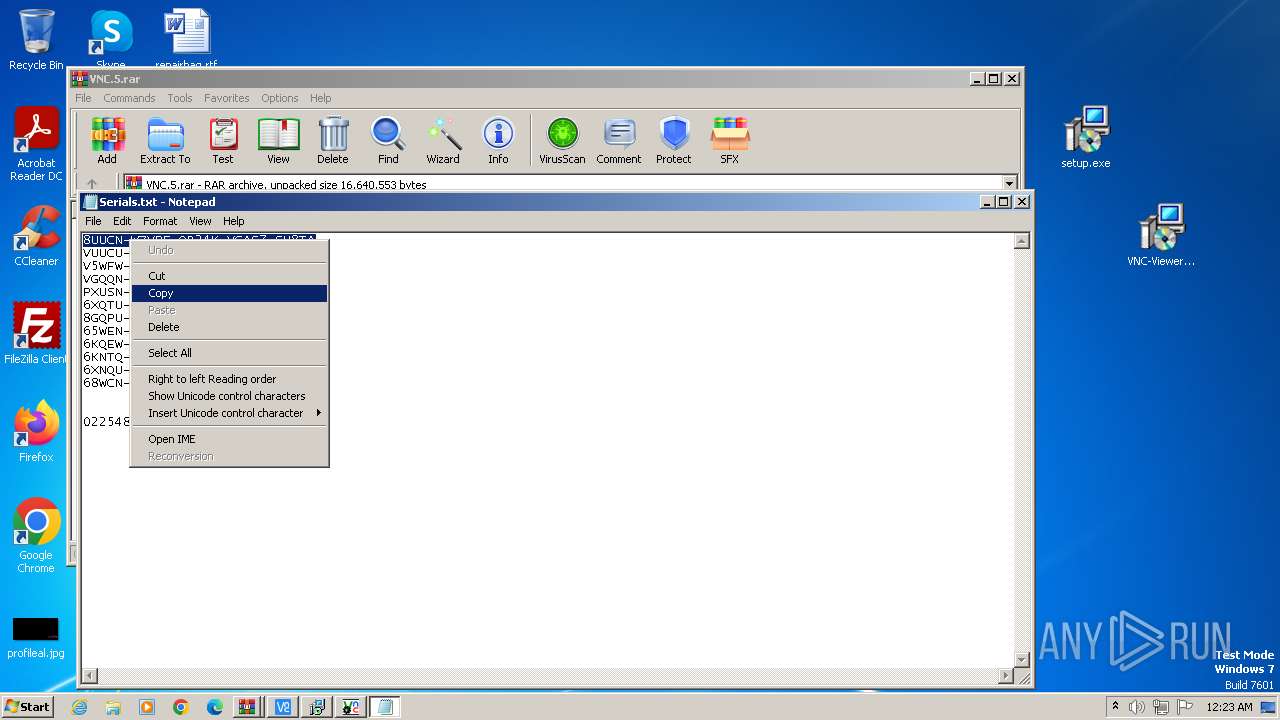Switch to the WinRAR taskbar button

point(247,707)
